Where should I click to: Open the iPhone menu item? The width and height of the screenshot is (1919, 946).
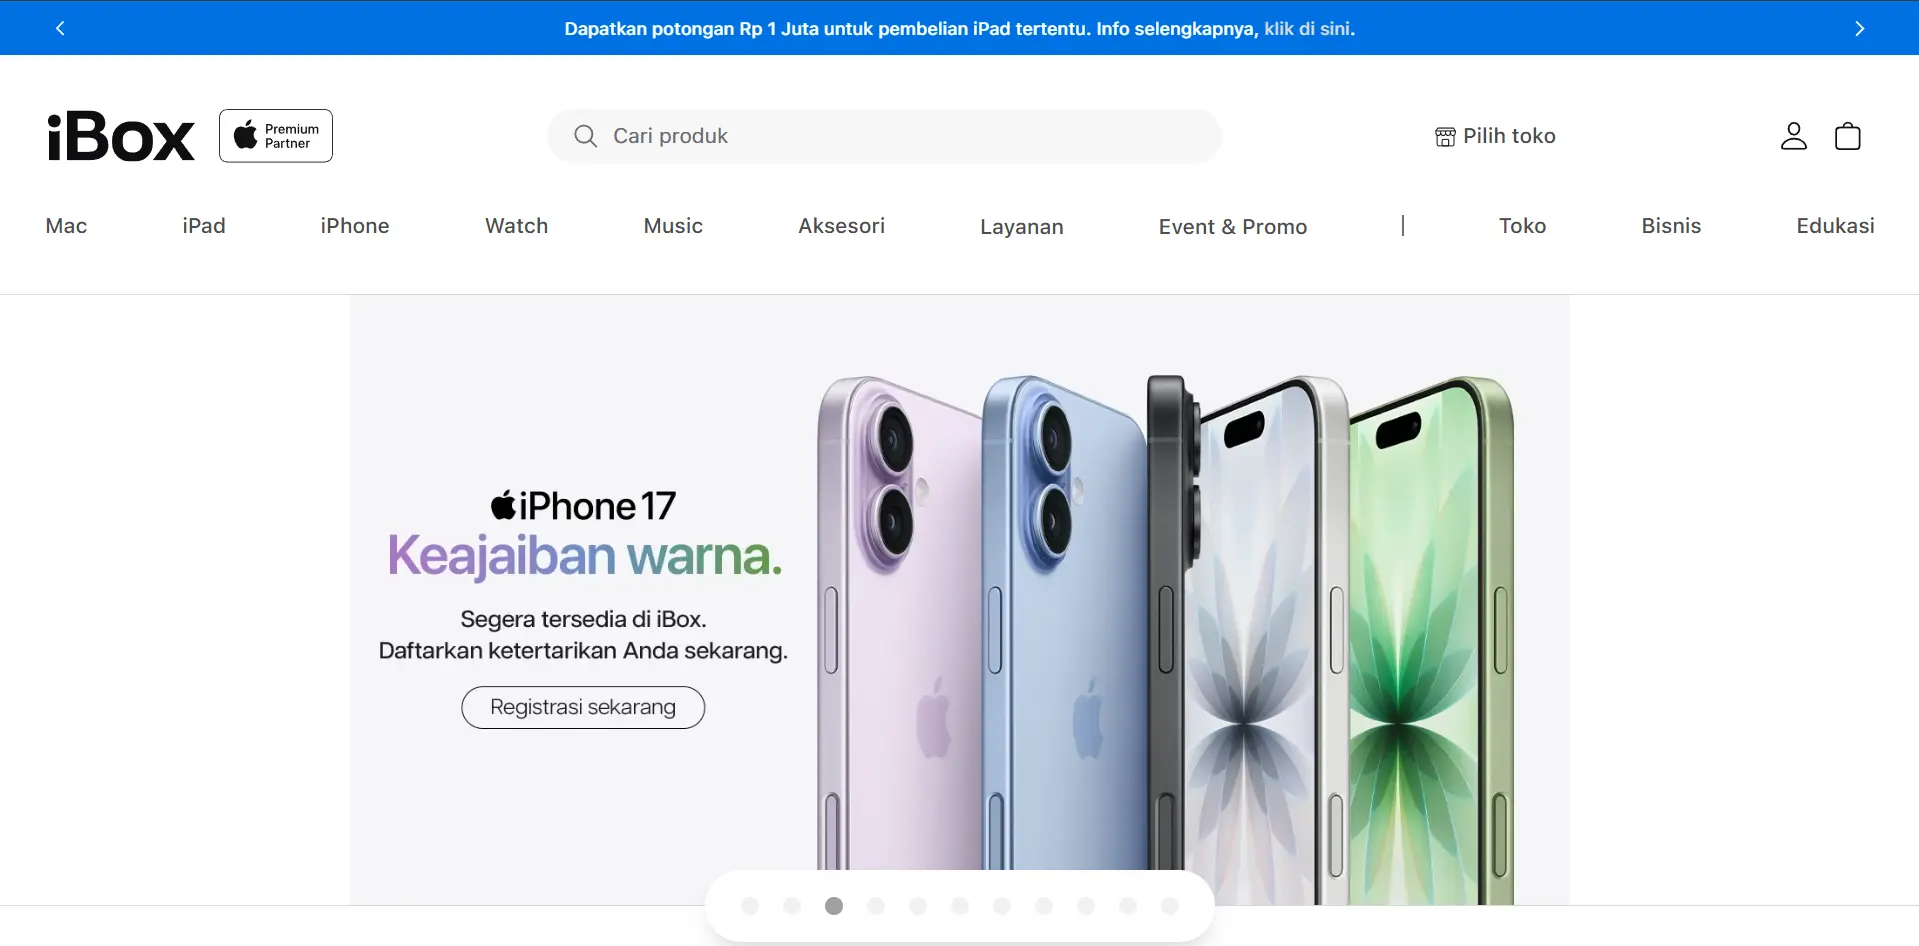click(355, 226)
